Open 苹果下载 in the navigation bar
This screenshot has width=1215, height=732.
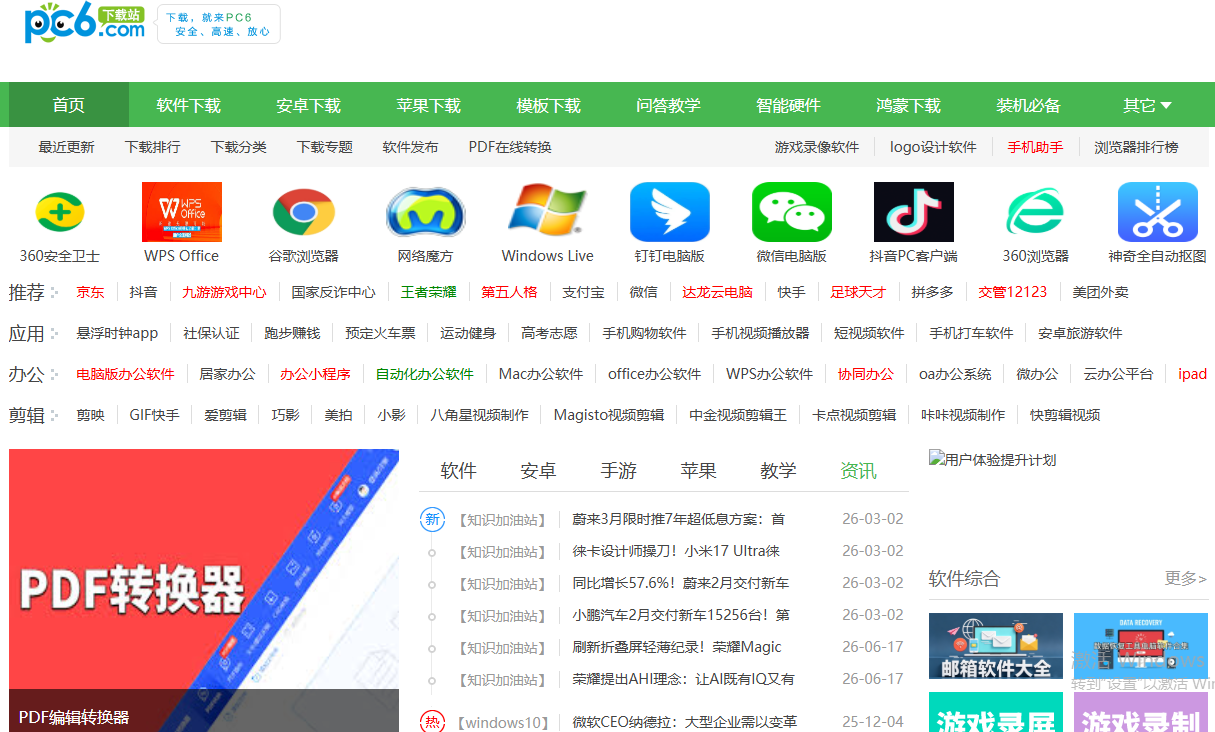tap(429, 105)
